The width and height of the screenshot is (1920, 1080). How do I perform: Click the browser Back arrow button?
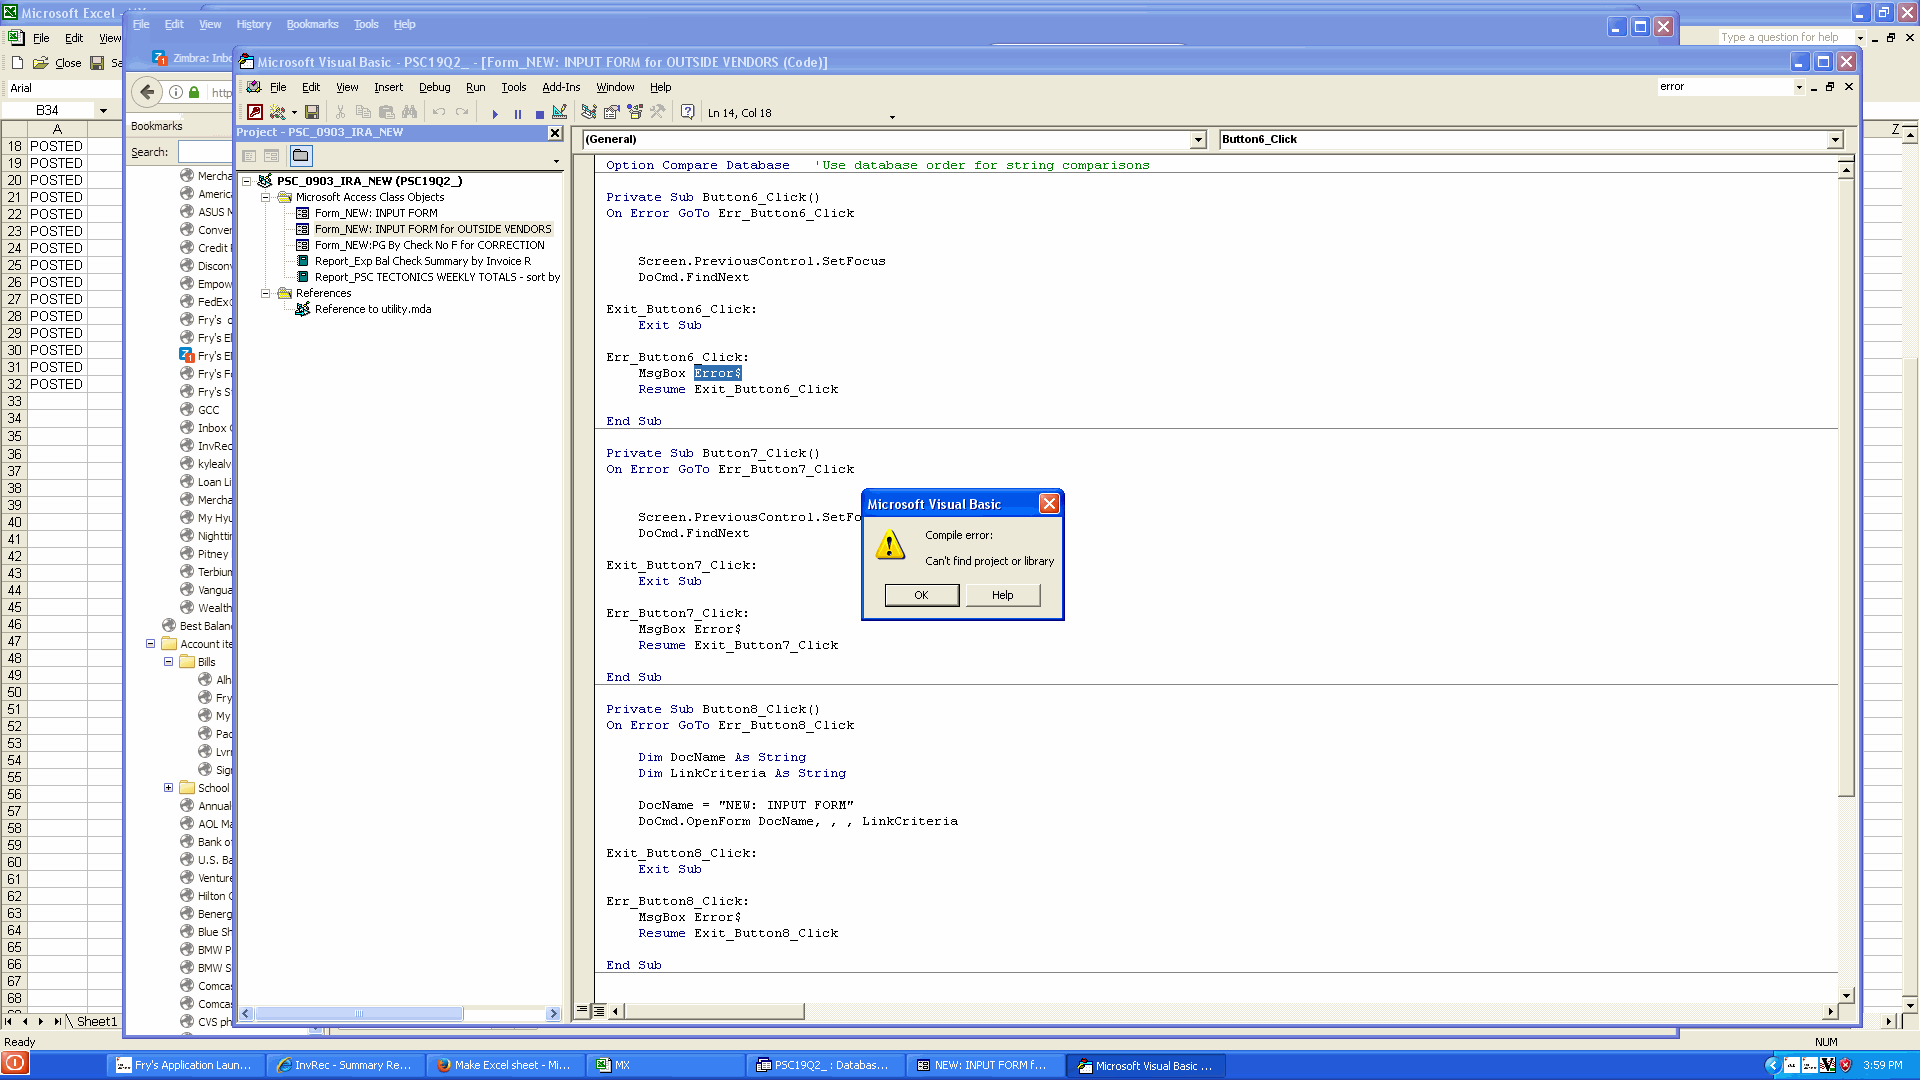coord(147,92)
